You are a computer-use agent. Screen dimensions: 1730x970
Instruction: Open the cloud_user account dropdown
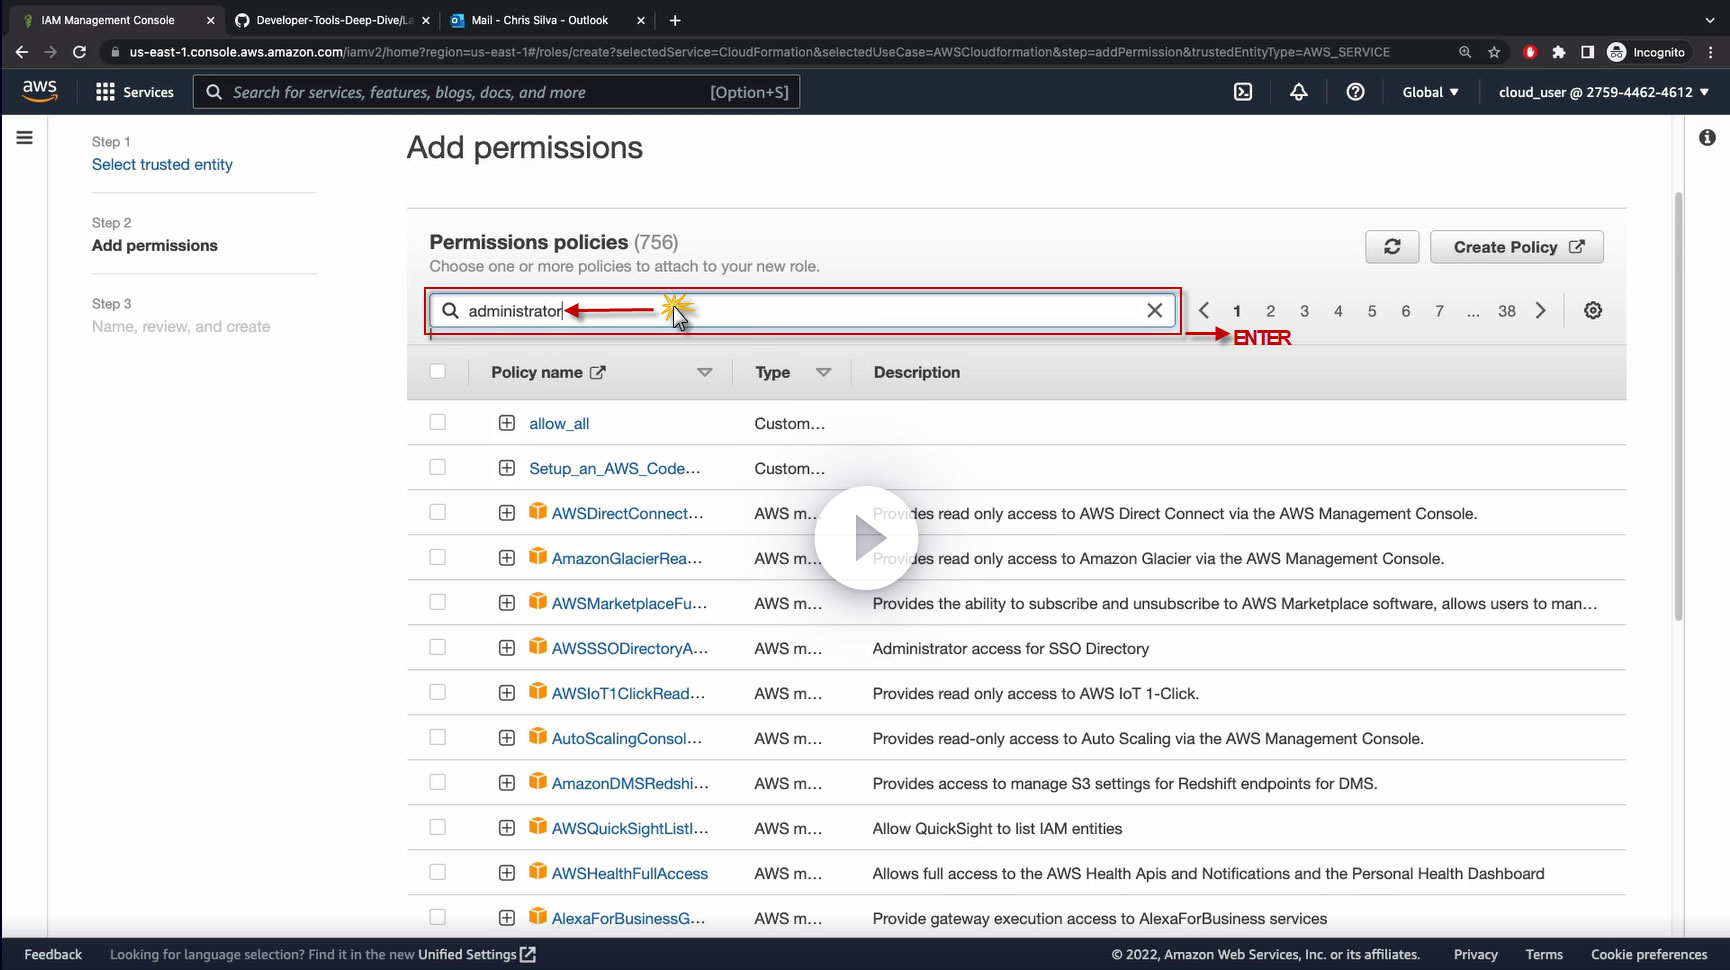point(1604,92)
